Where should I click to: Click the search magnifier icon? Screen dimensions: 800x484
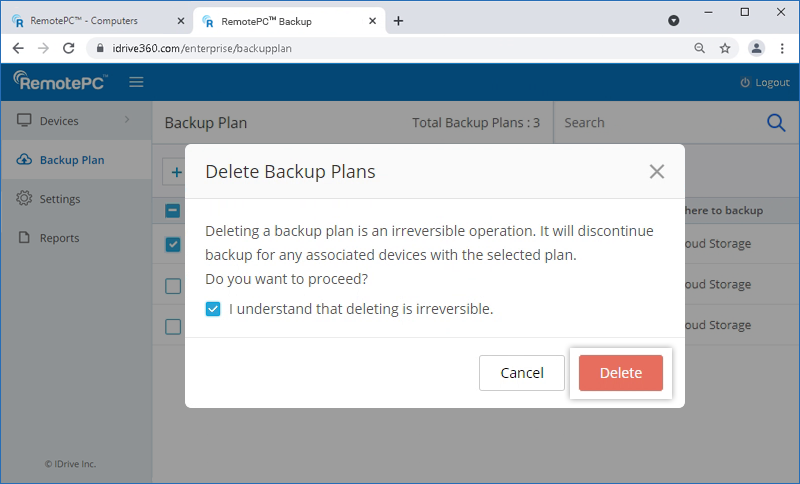pyautogui.click(x=776, y=122)
